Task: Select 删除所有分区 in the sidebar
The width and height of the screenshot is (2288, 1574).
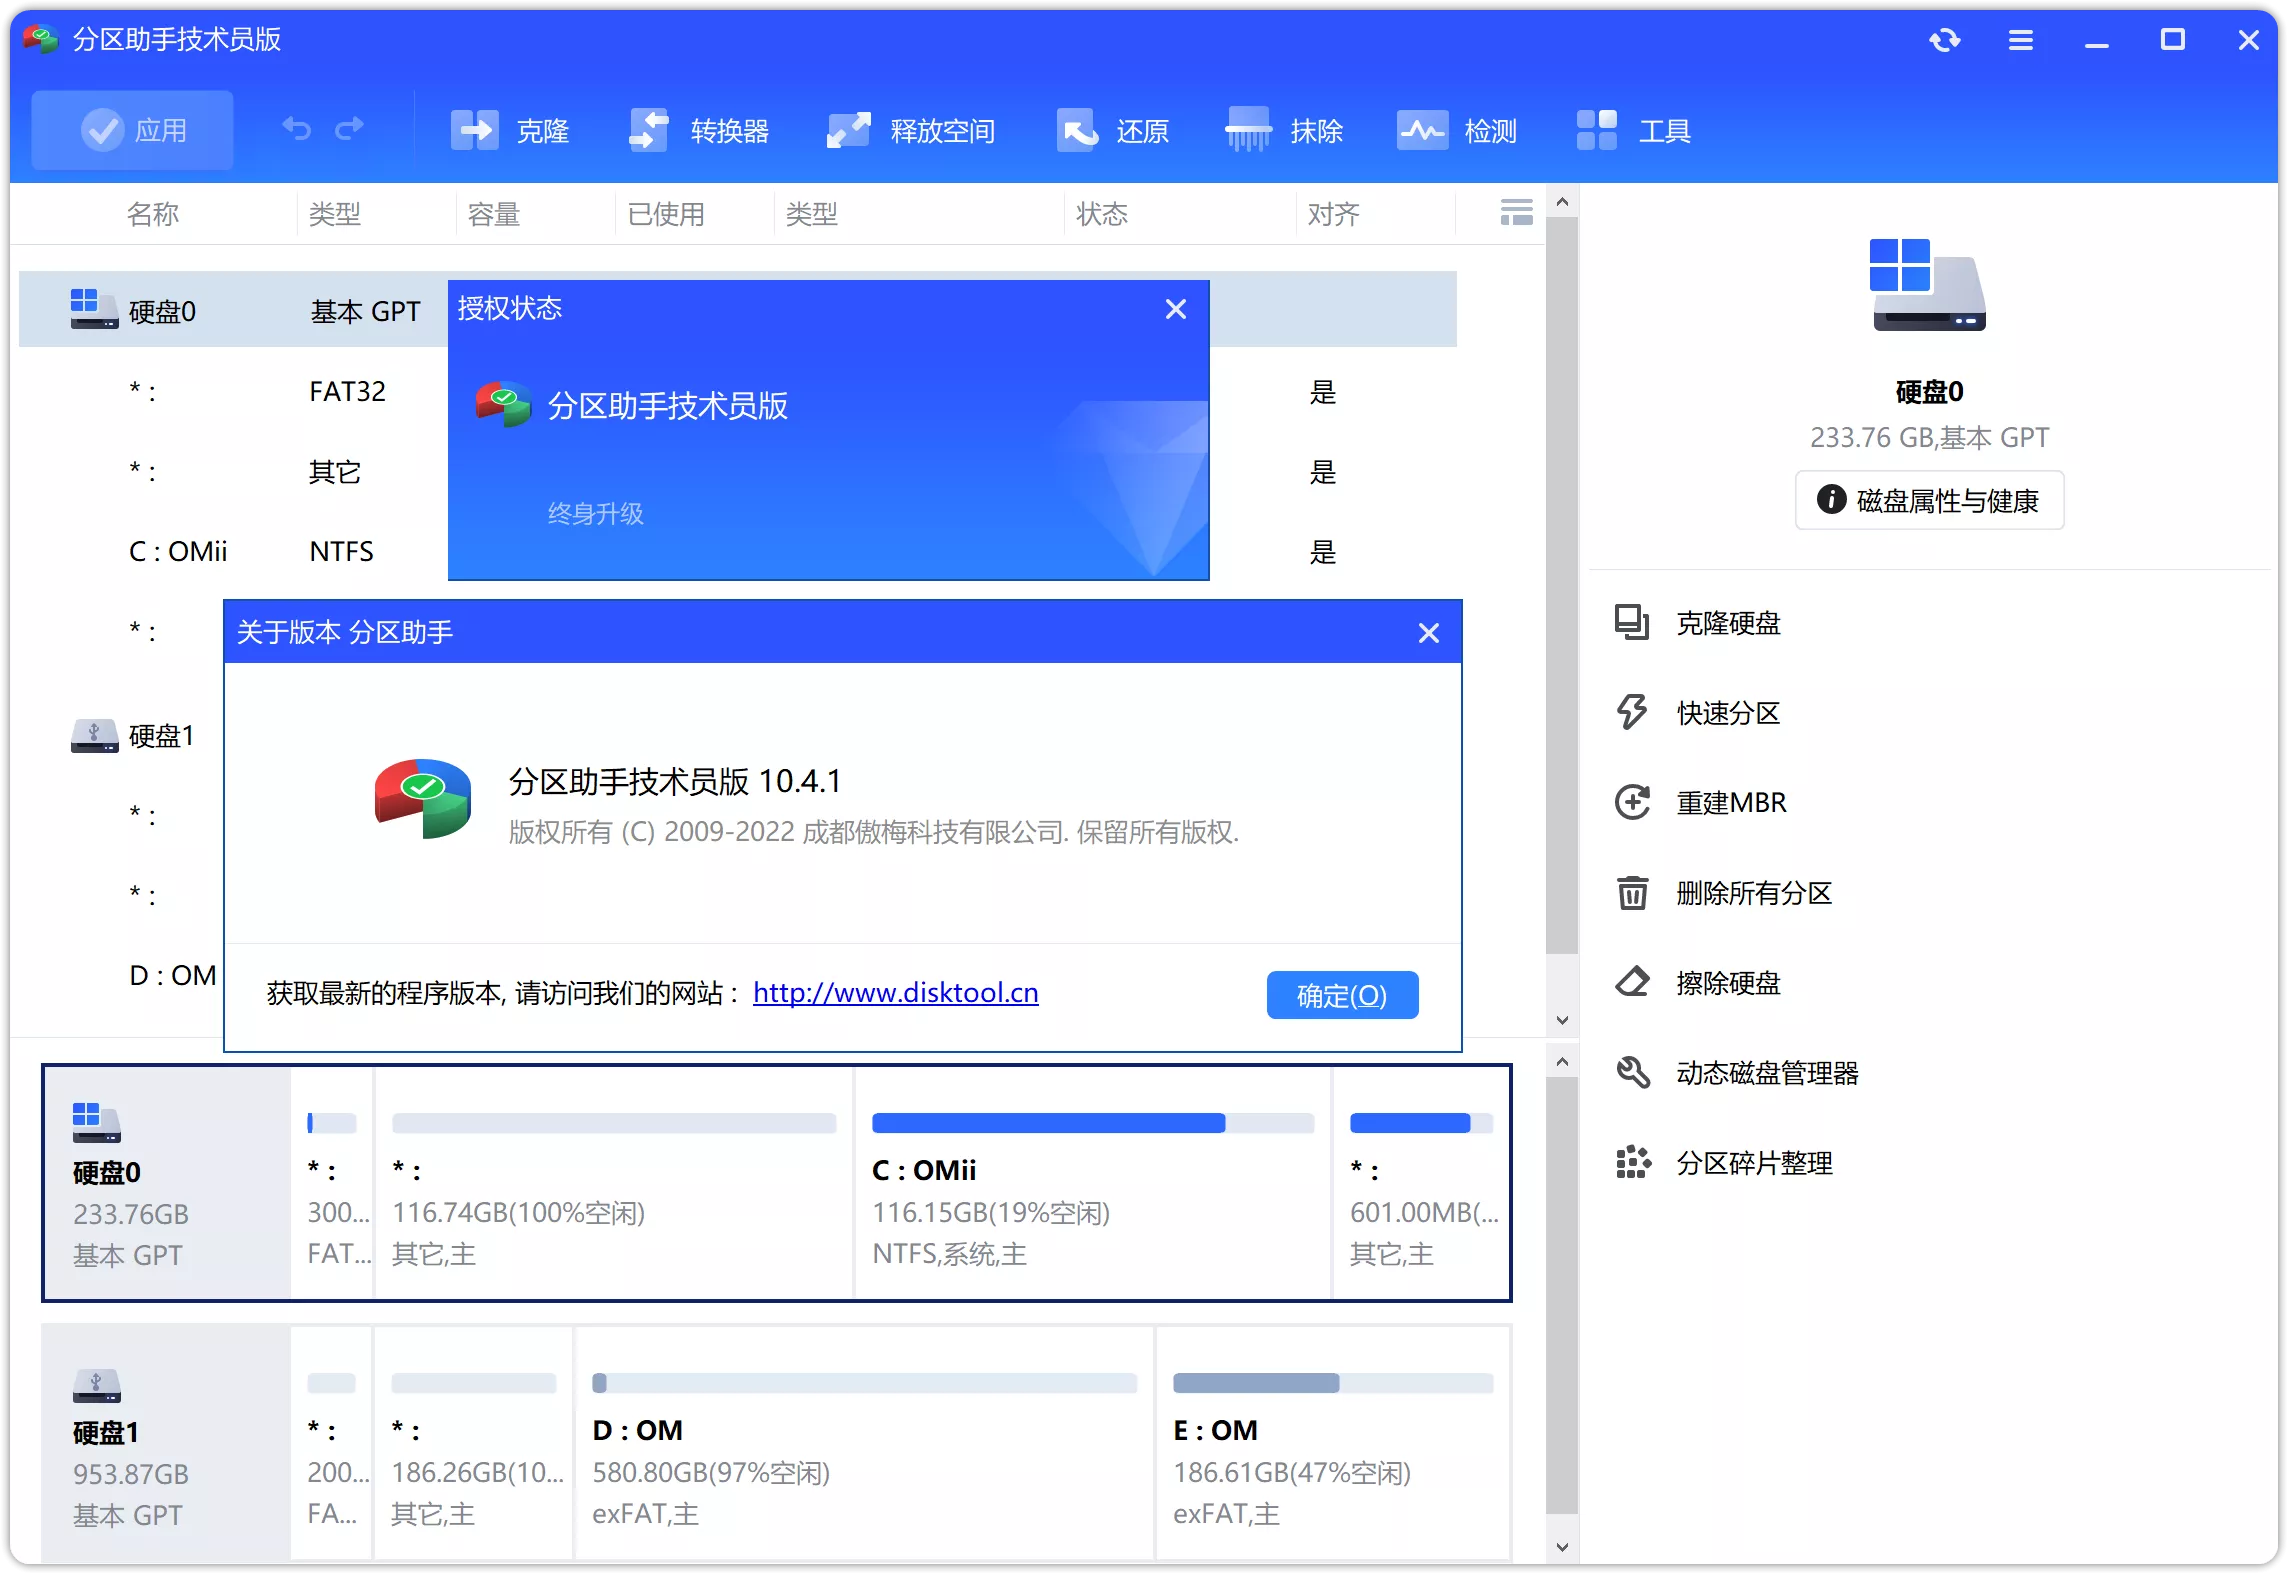Action: (1753, 894)
